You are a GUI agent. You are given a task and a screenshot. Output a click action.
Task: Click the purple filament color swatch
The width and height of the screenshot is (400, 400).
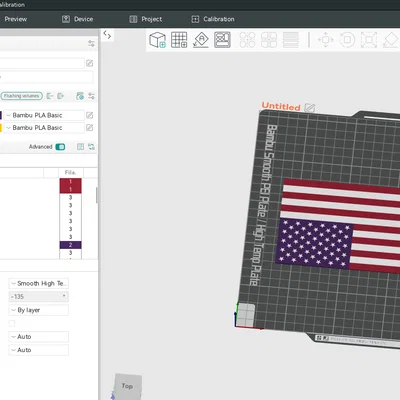click(1, 115)
